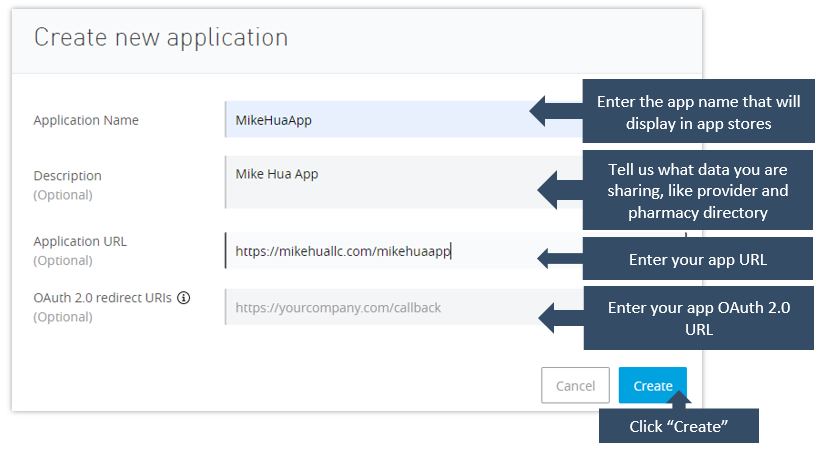Click the "Application URL (Optional)" label
Image resolution: width=831 pixels, height=452 pixels.
coord(80,250)
